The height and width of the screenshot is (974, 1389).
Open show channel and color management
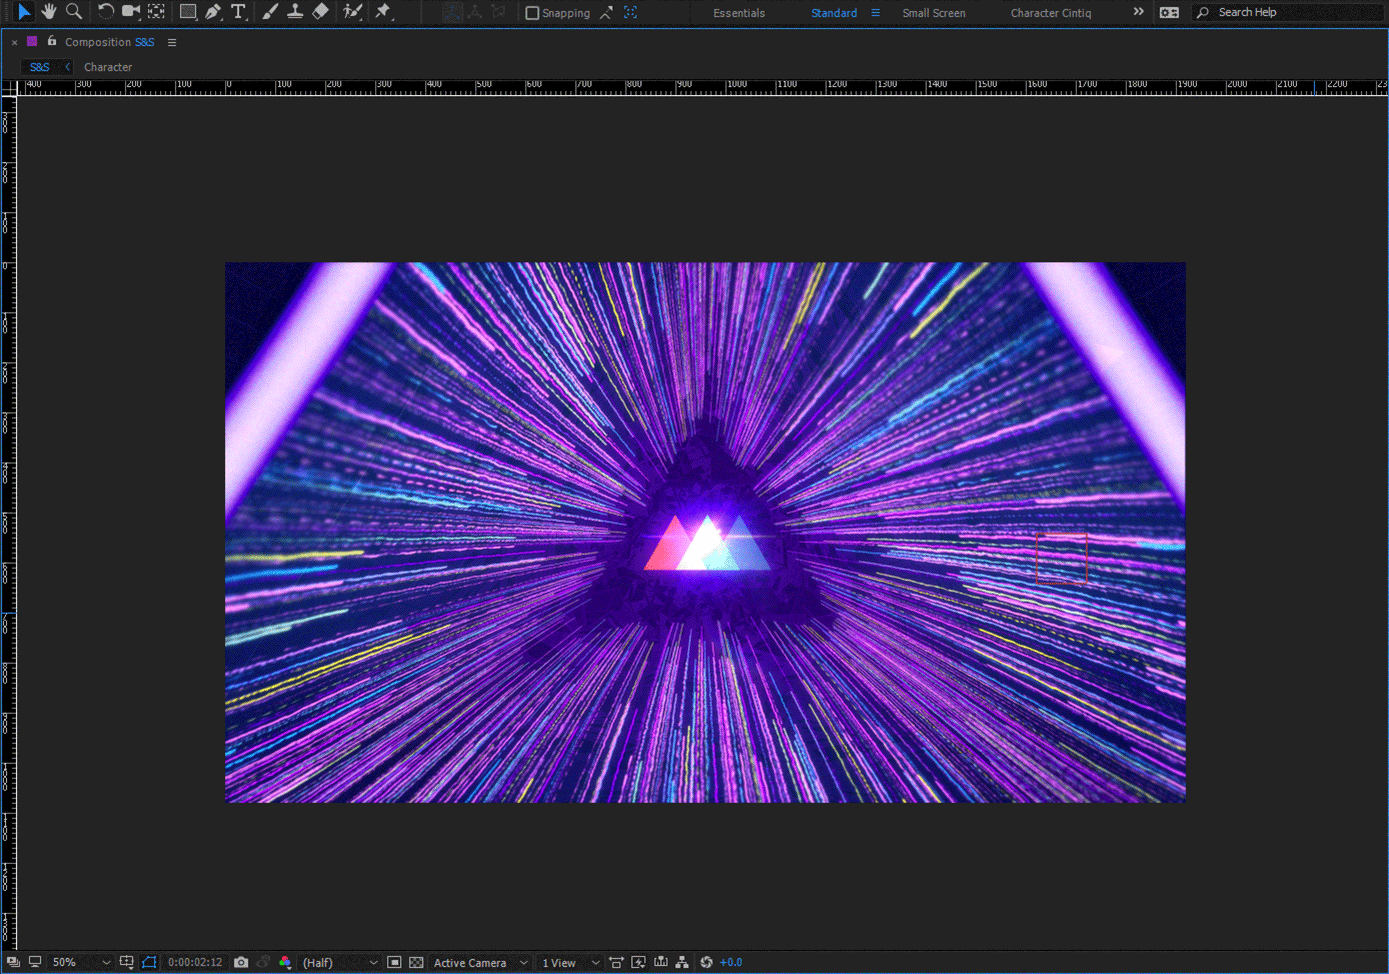point(285,962)
